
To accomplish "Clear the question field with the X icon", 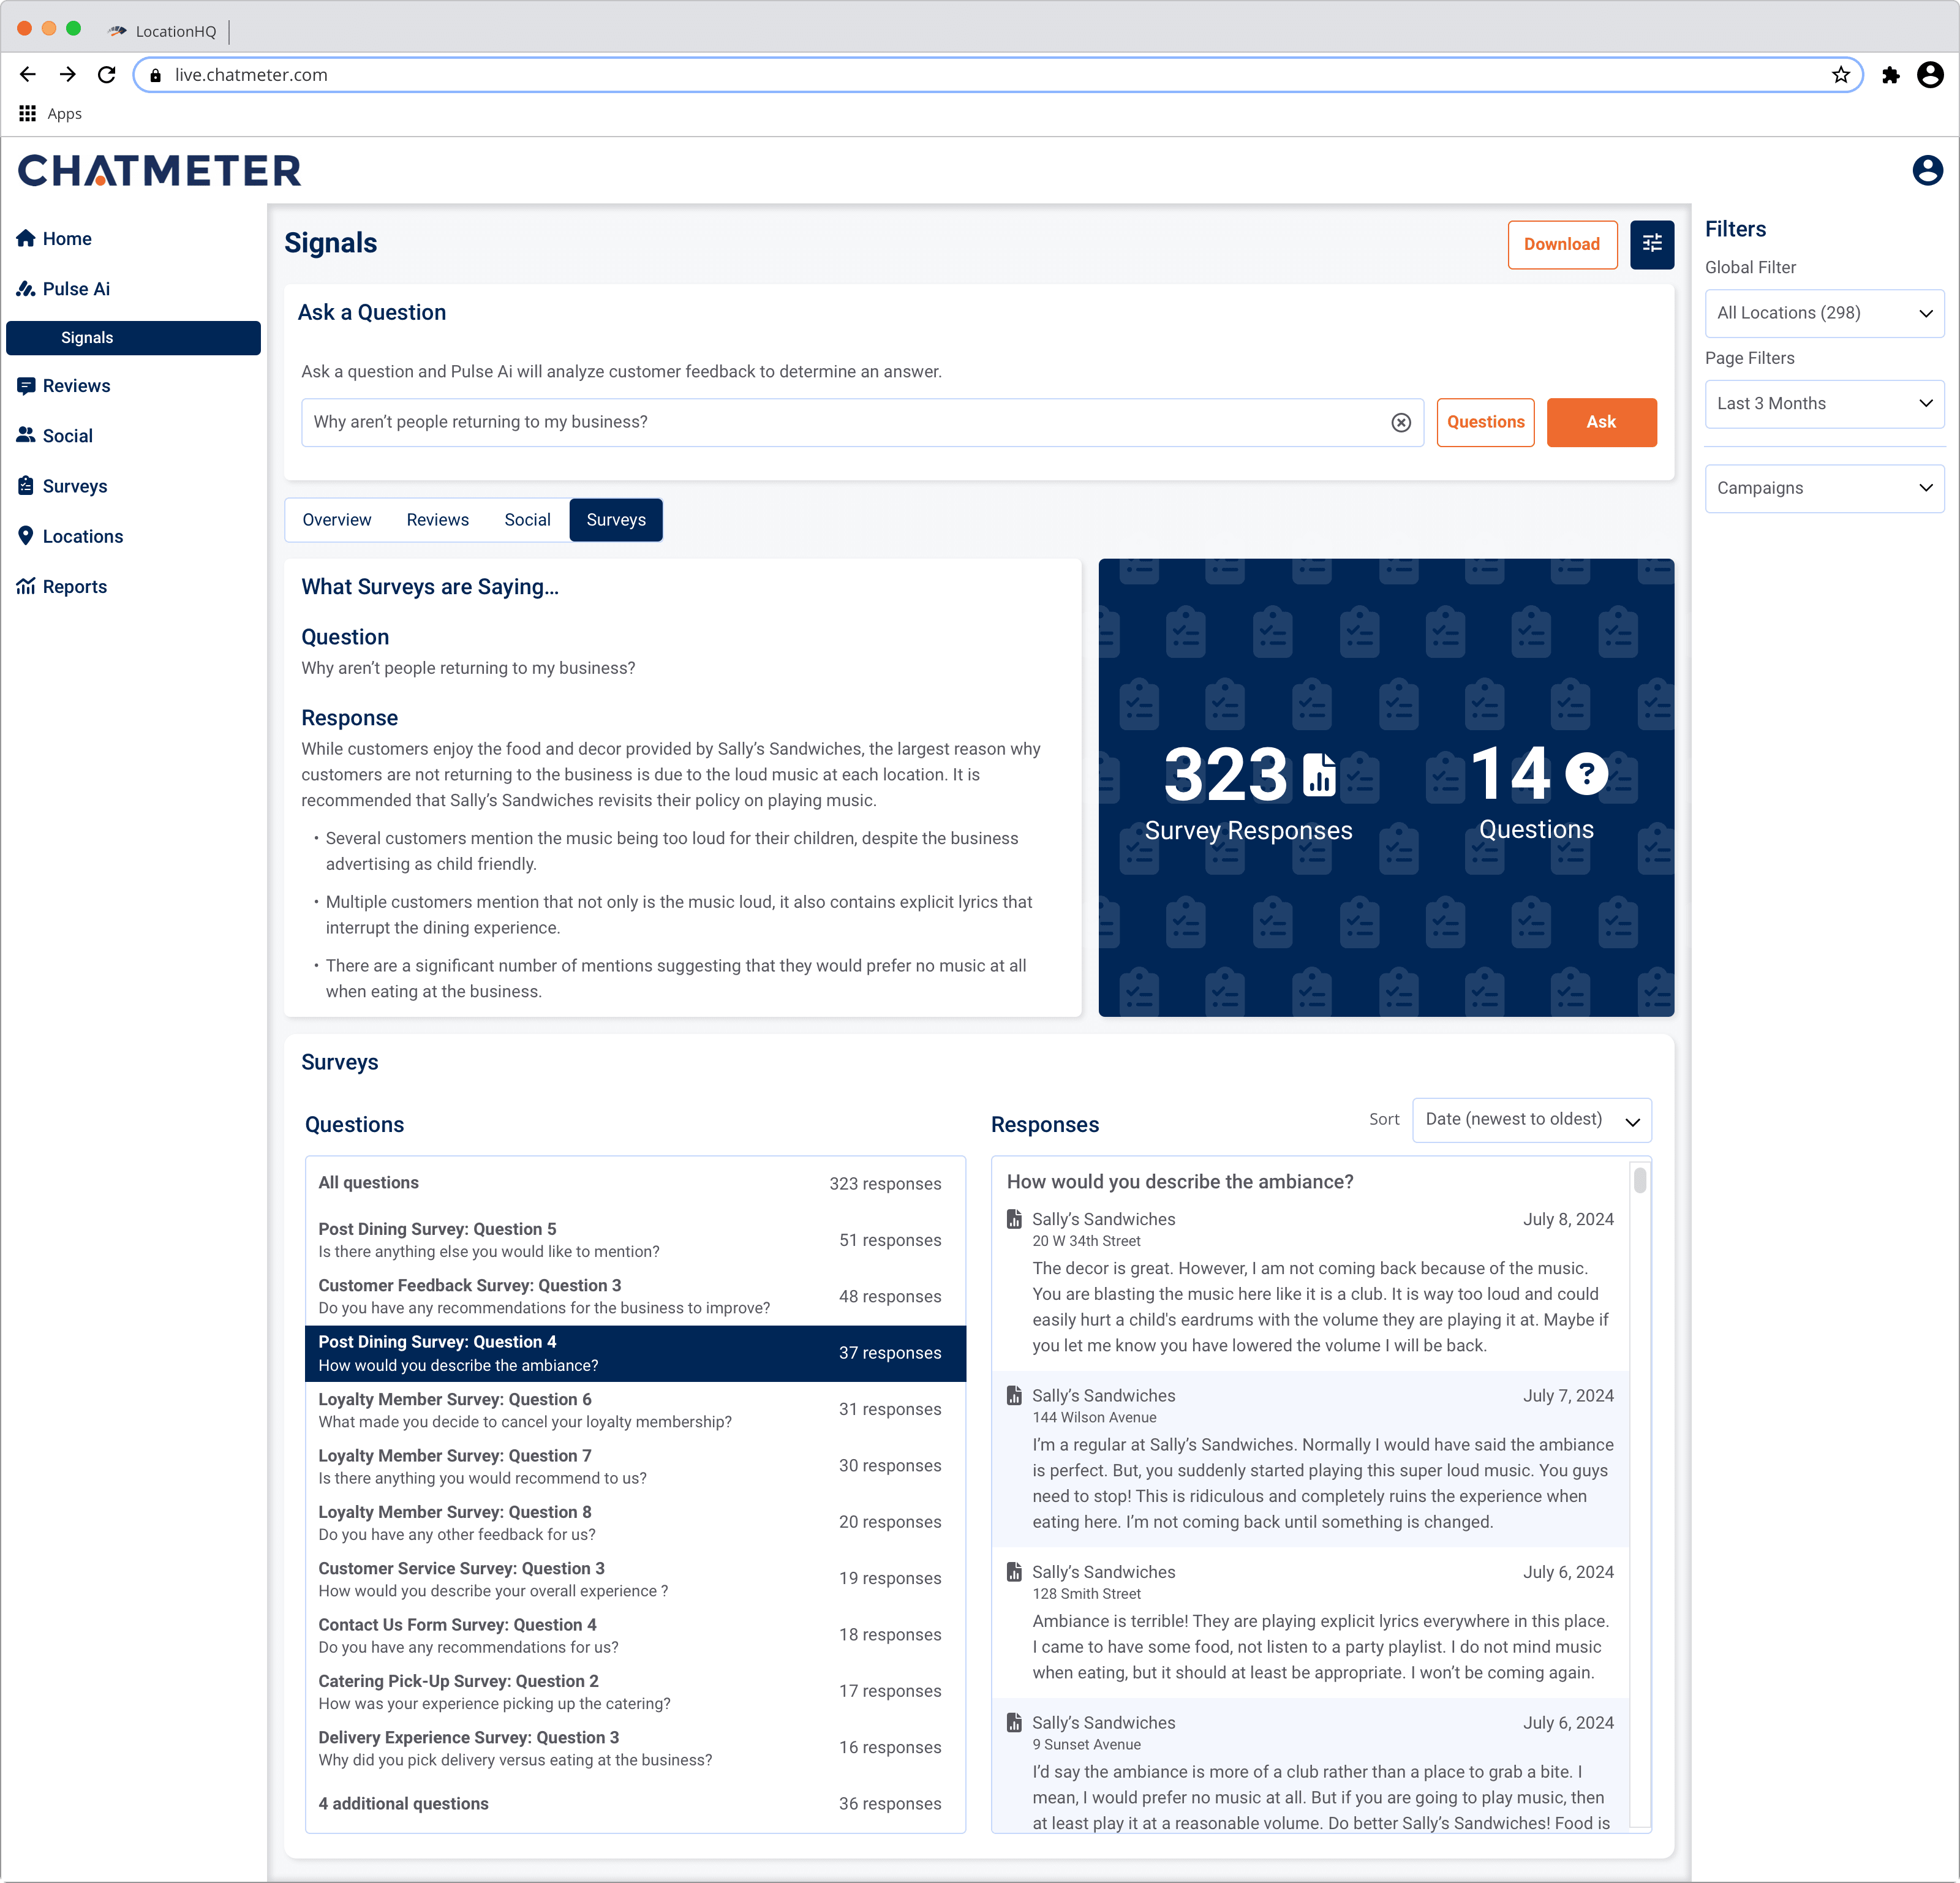I will [1400, 422].
